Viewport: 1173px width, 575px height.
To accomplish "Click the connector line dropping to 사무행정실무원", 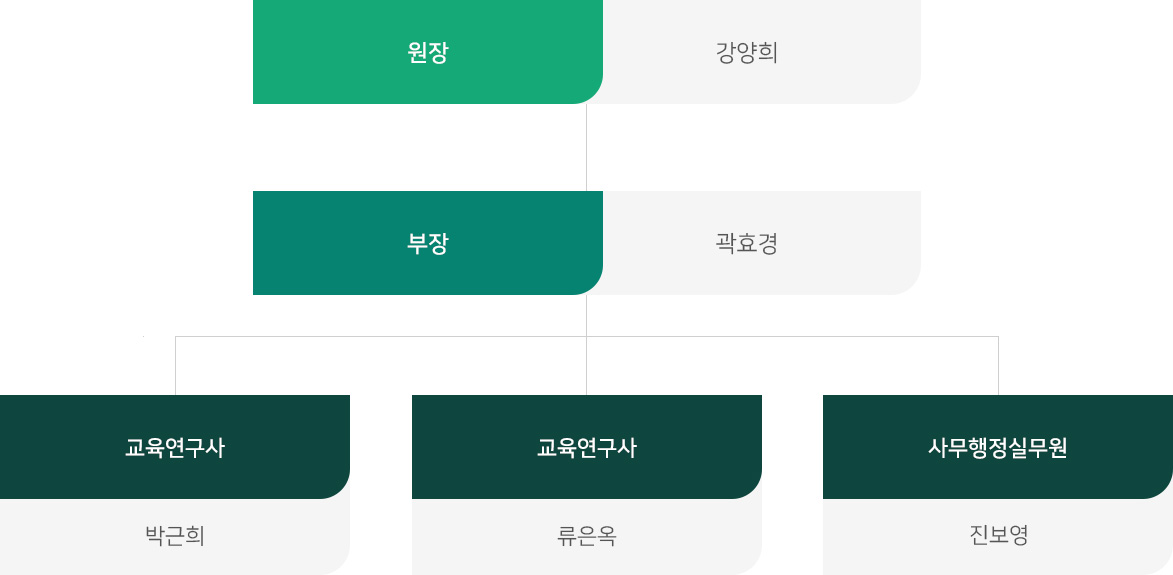I will pyautogui.click(x=999, y=366).
